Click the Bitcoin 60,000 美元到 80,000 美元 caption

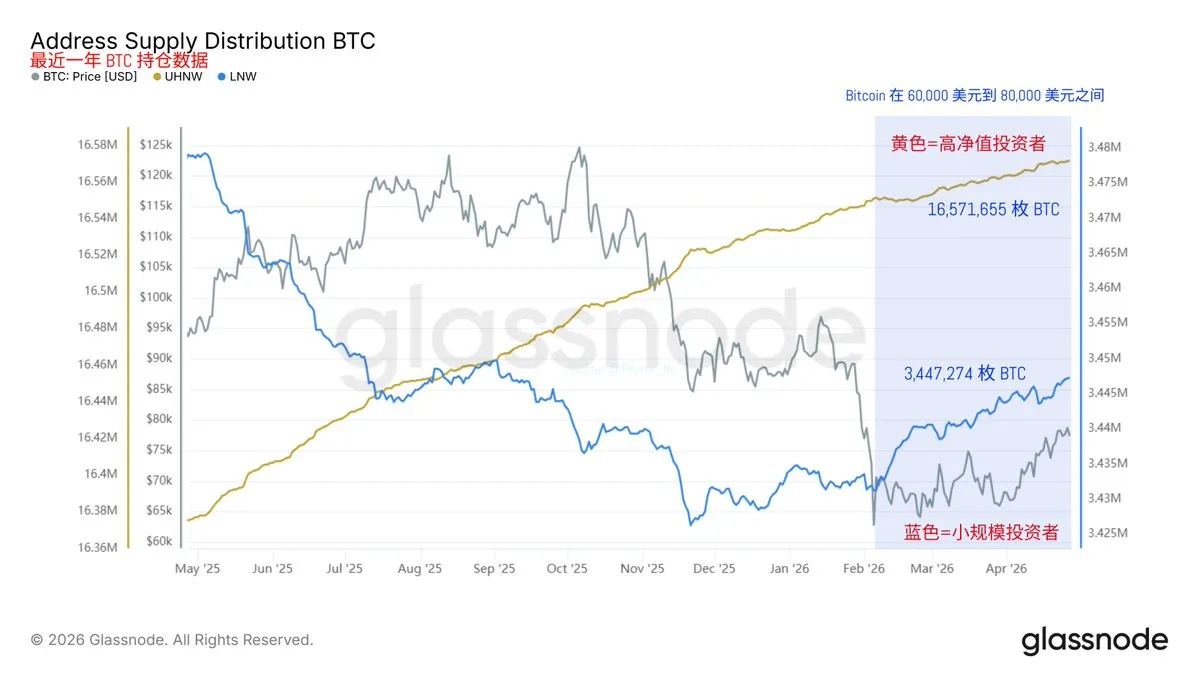974,96
